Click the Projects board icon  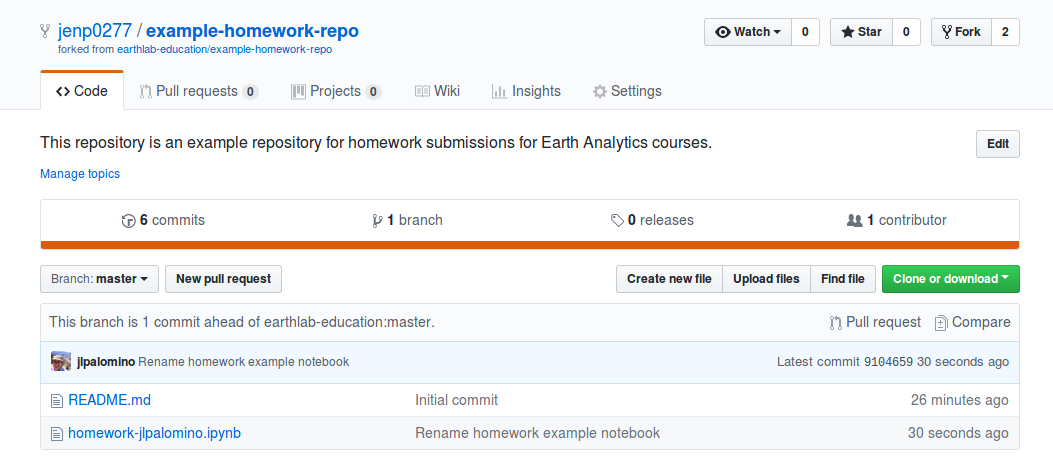point(298,91)
